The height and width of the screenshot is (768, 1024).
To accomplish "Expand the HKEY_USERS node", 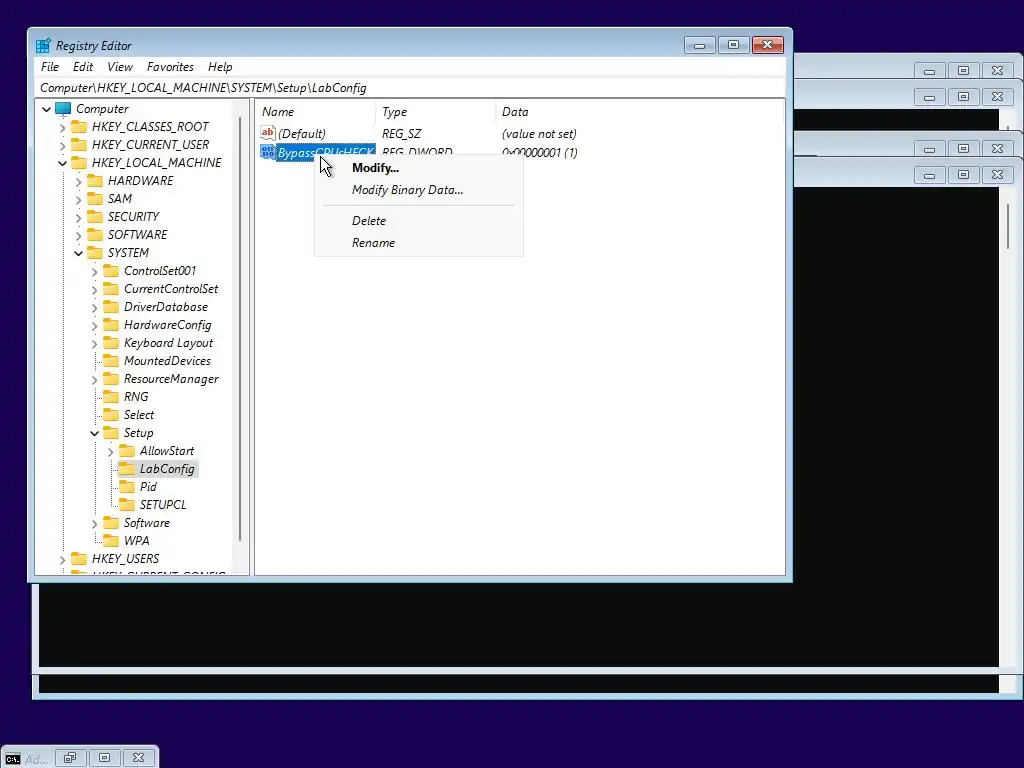I will (63, 560).
